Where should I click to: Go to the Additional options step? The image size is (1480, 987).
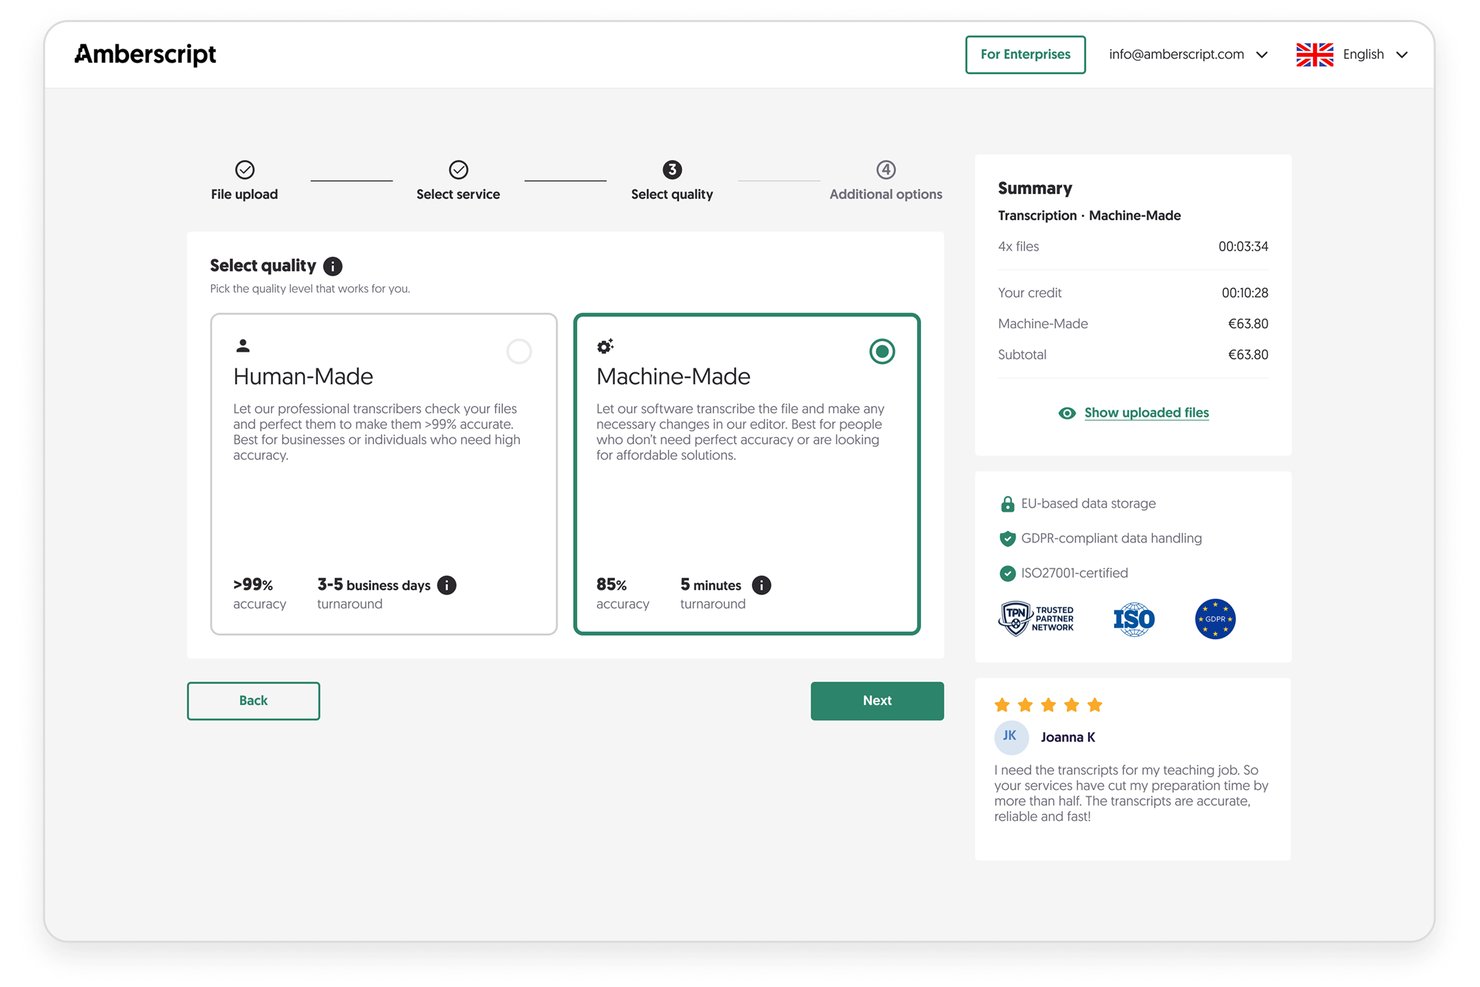pyautogui.click(x=886, y=181)
